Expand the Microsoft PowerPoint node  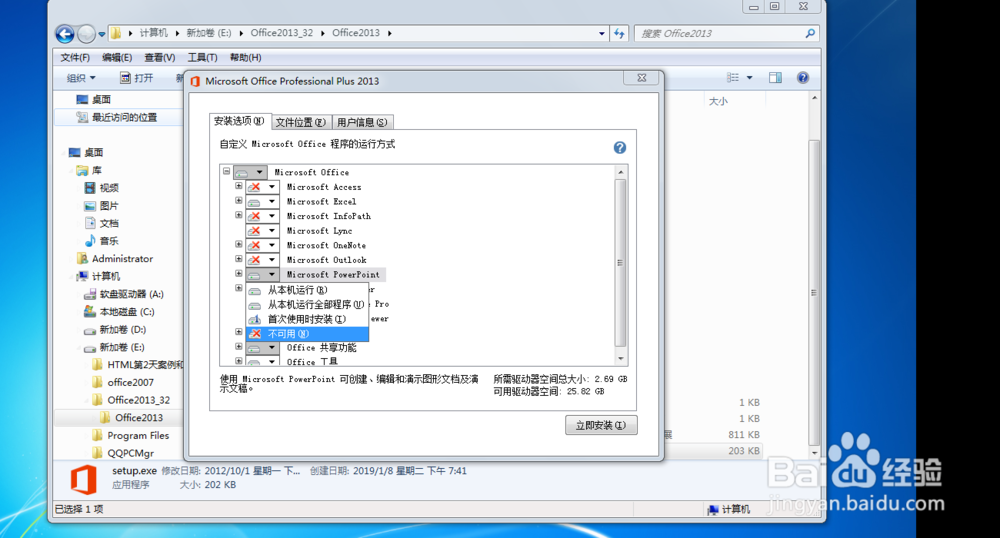(239, 274)
